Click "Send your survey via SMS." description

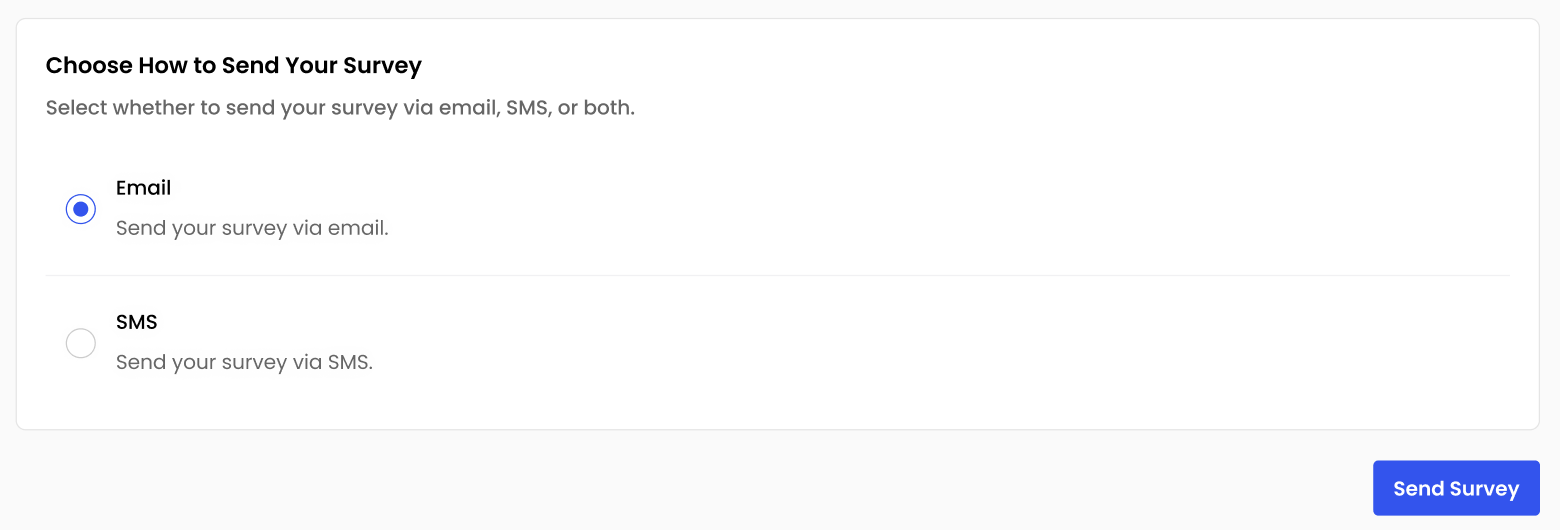[244, 362]
